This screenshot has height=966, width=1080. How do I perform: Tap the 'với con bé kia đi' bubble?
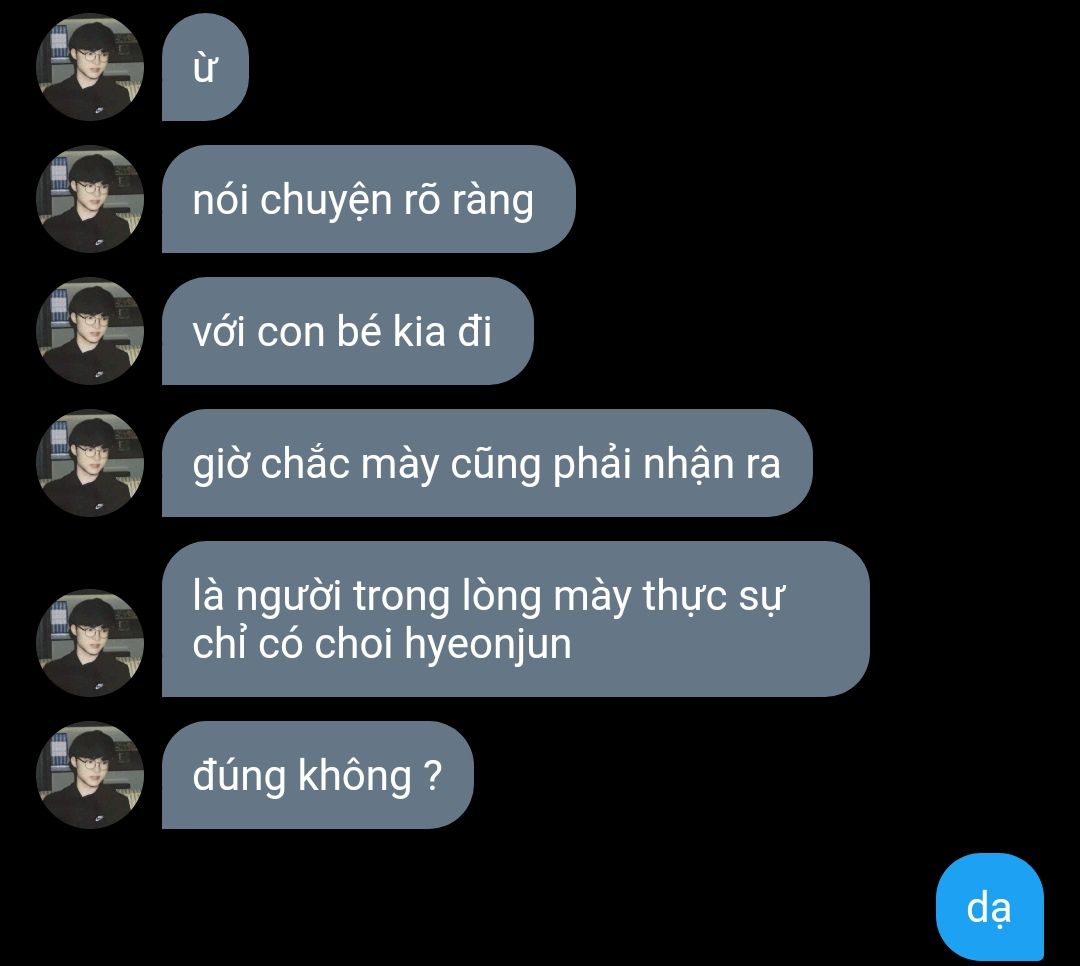[x=348, y=331]
